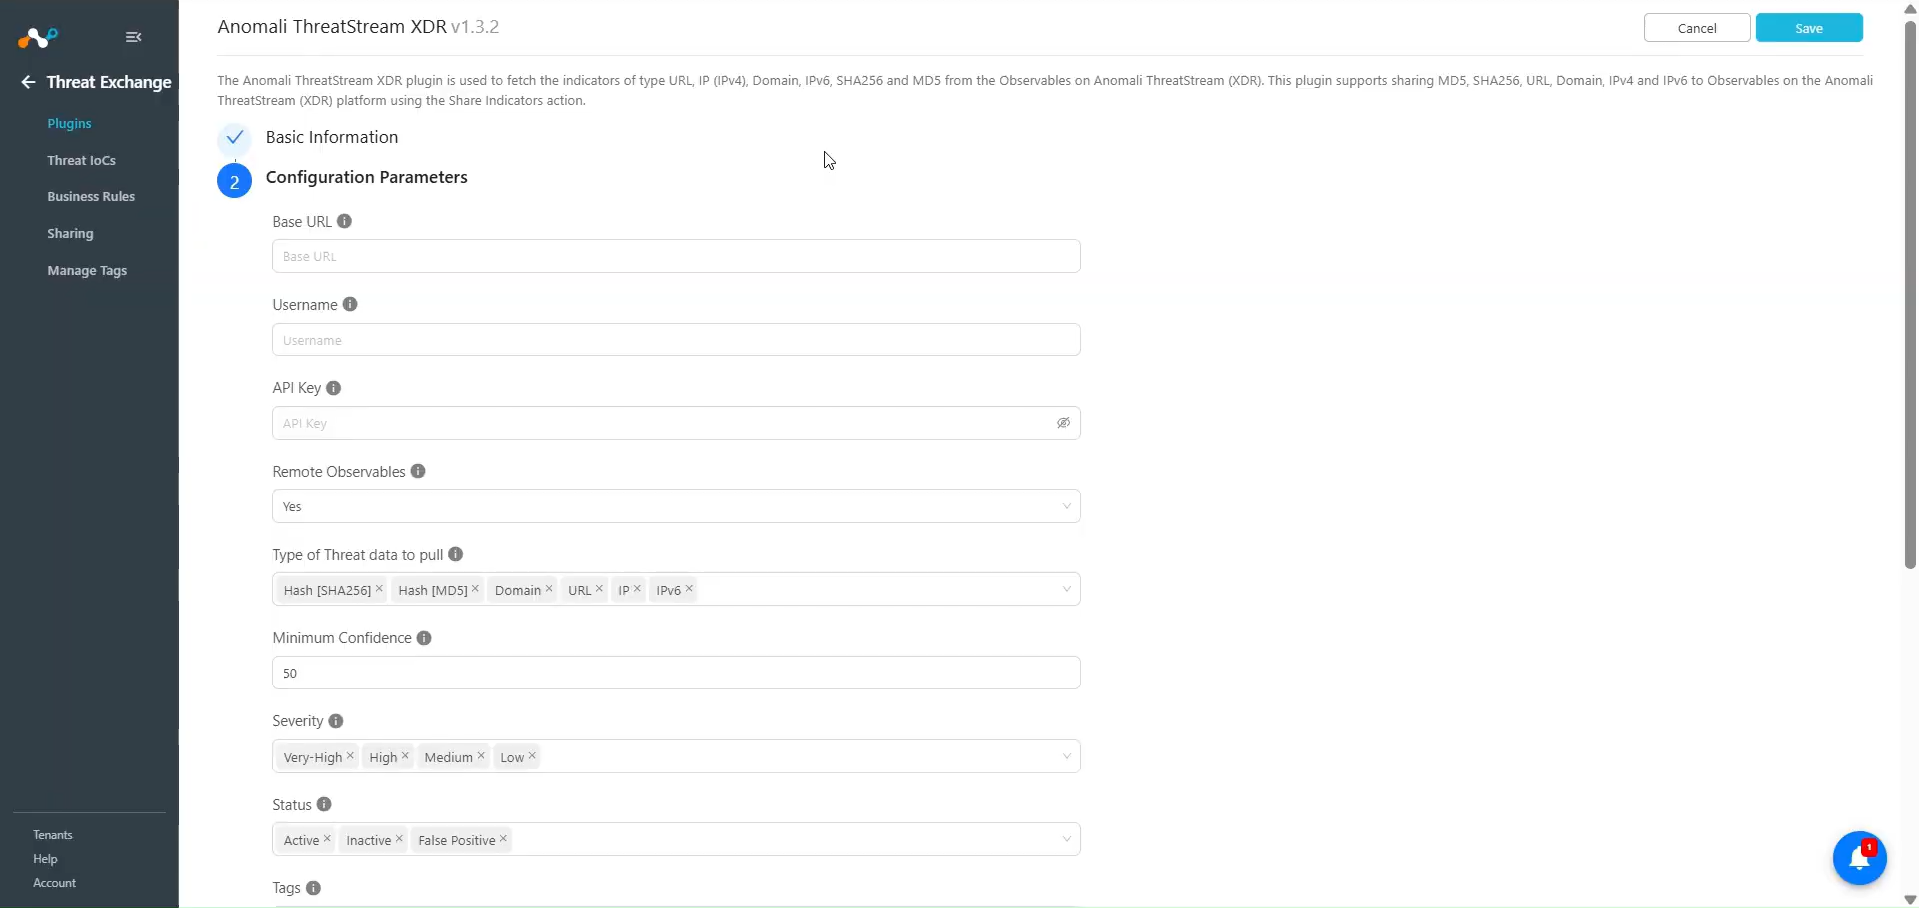Open the notification bell
This screenshot has width=1919, height=908.
1859,858
